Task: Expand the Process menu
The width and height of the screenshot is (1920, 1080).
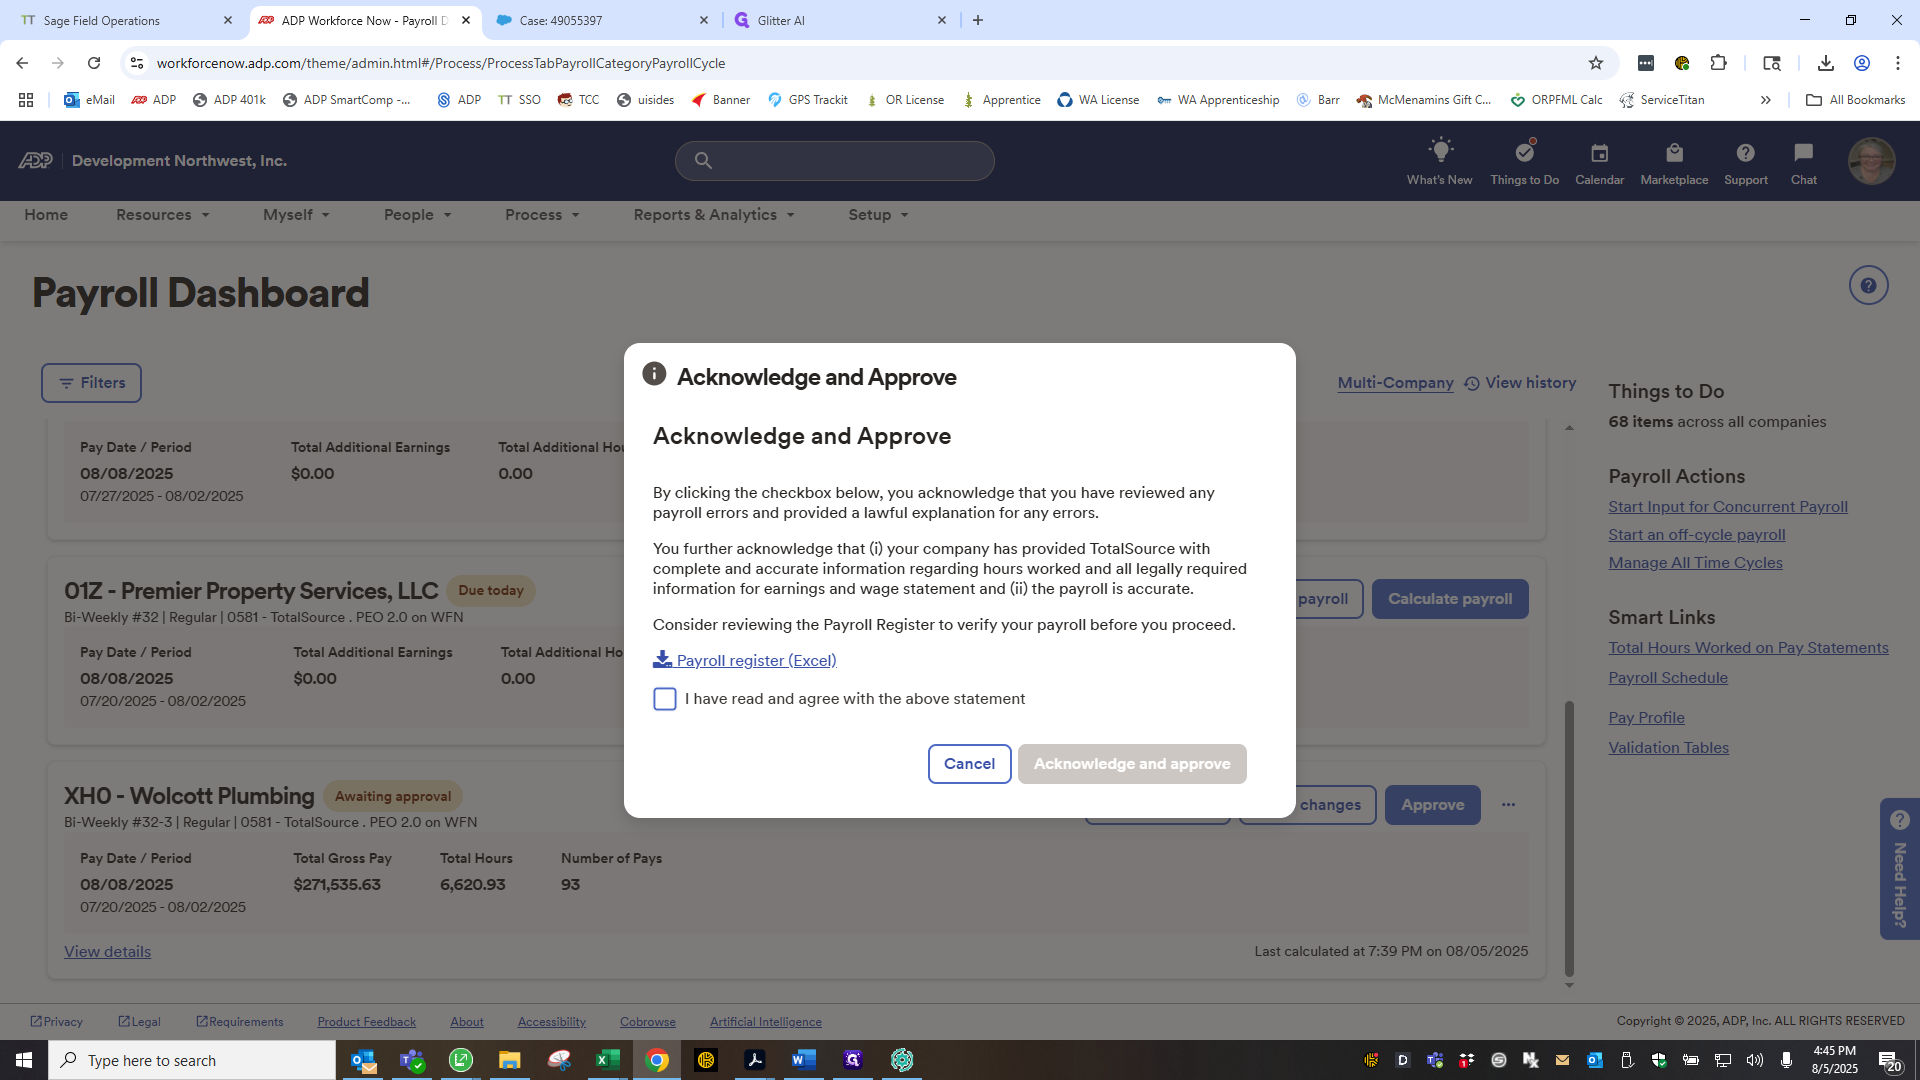Action: point(542,215)
